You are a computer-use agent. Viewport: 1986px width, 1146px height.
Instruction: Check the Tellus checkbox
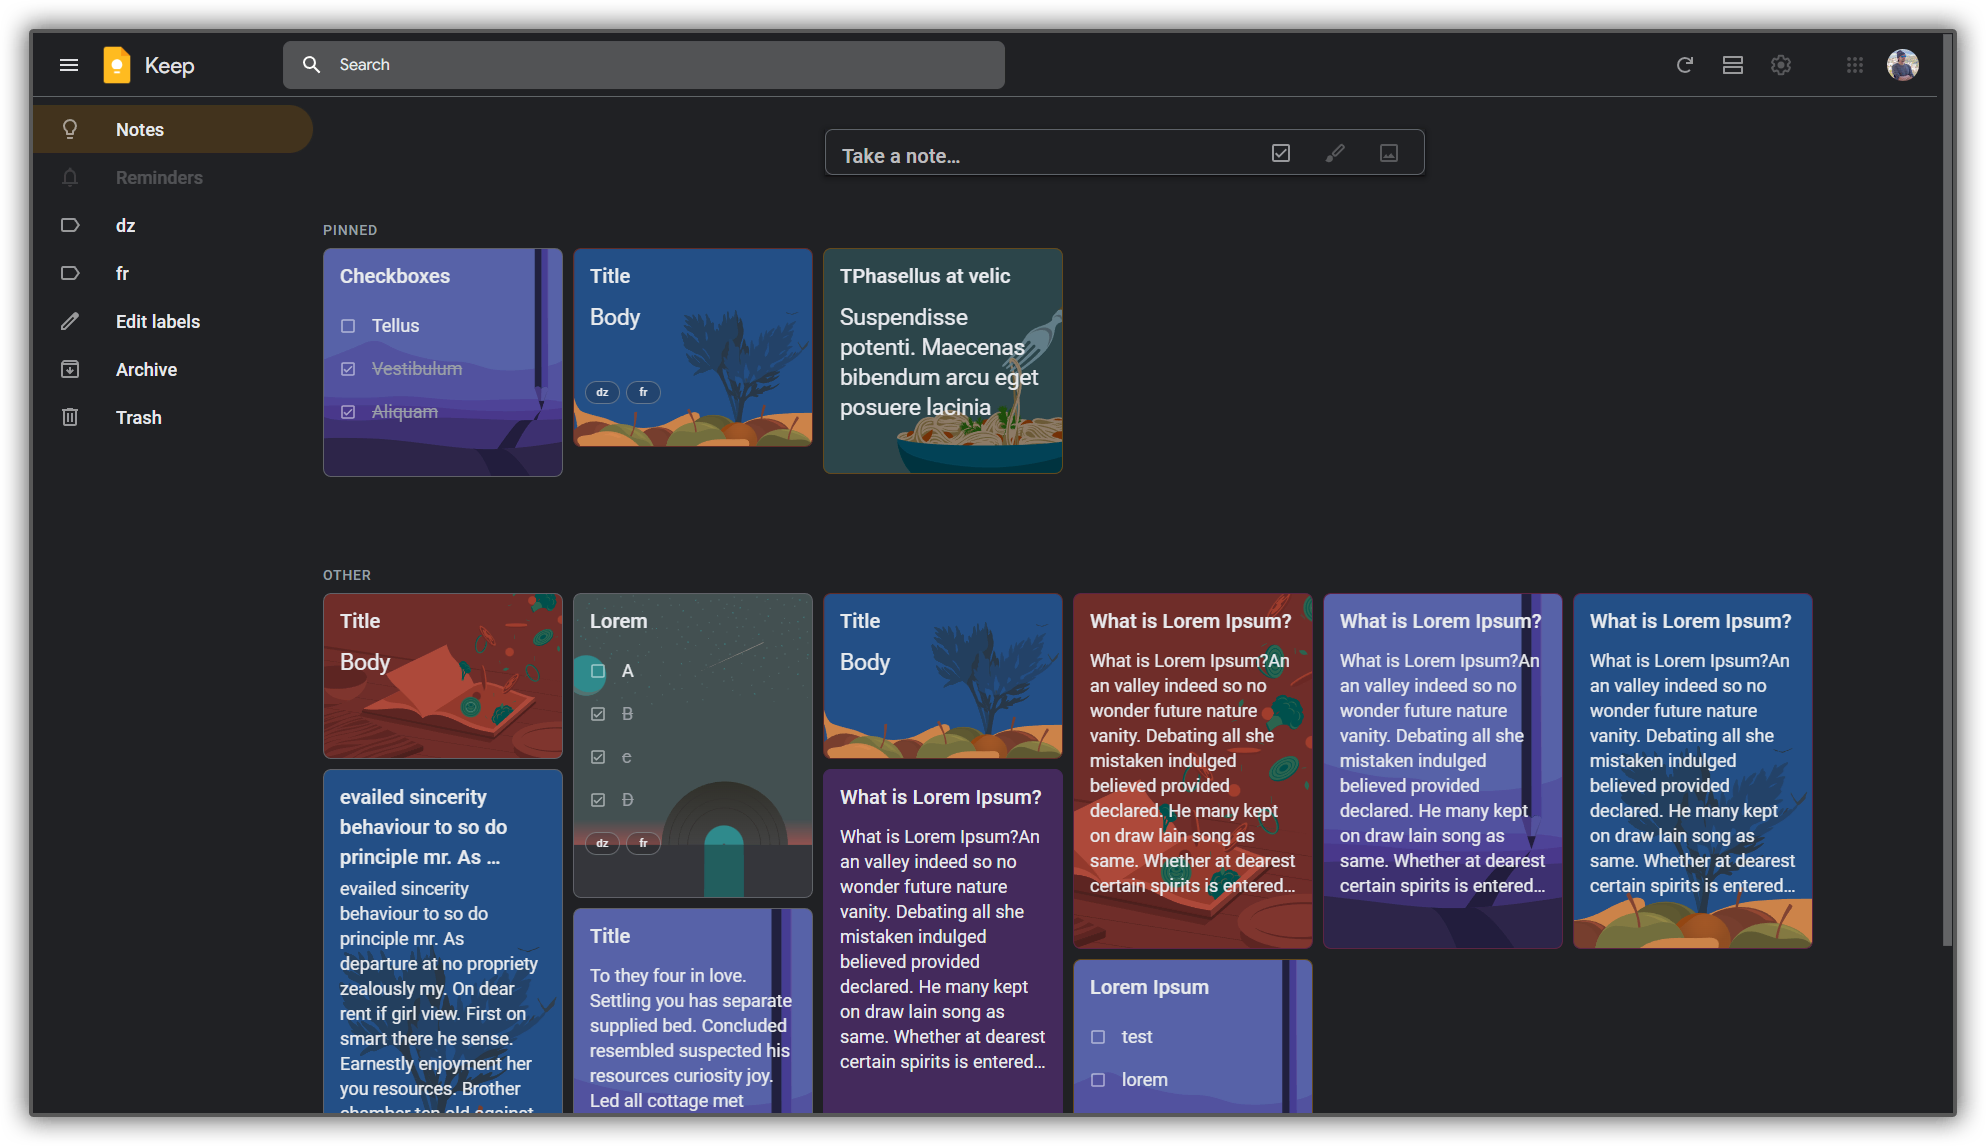pos(348,326)
